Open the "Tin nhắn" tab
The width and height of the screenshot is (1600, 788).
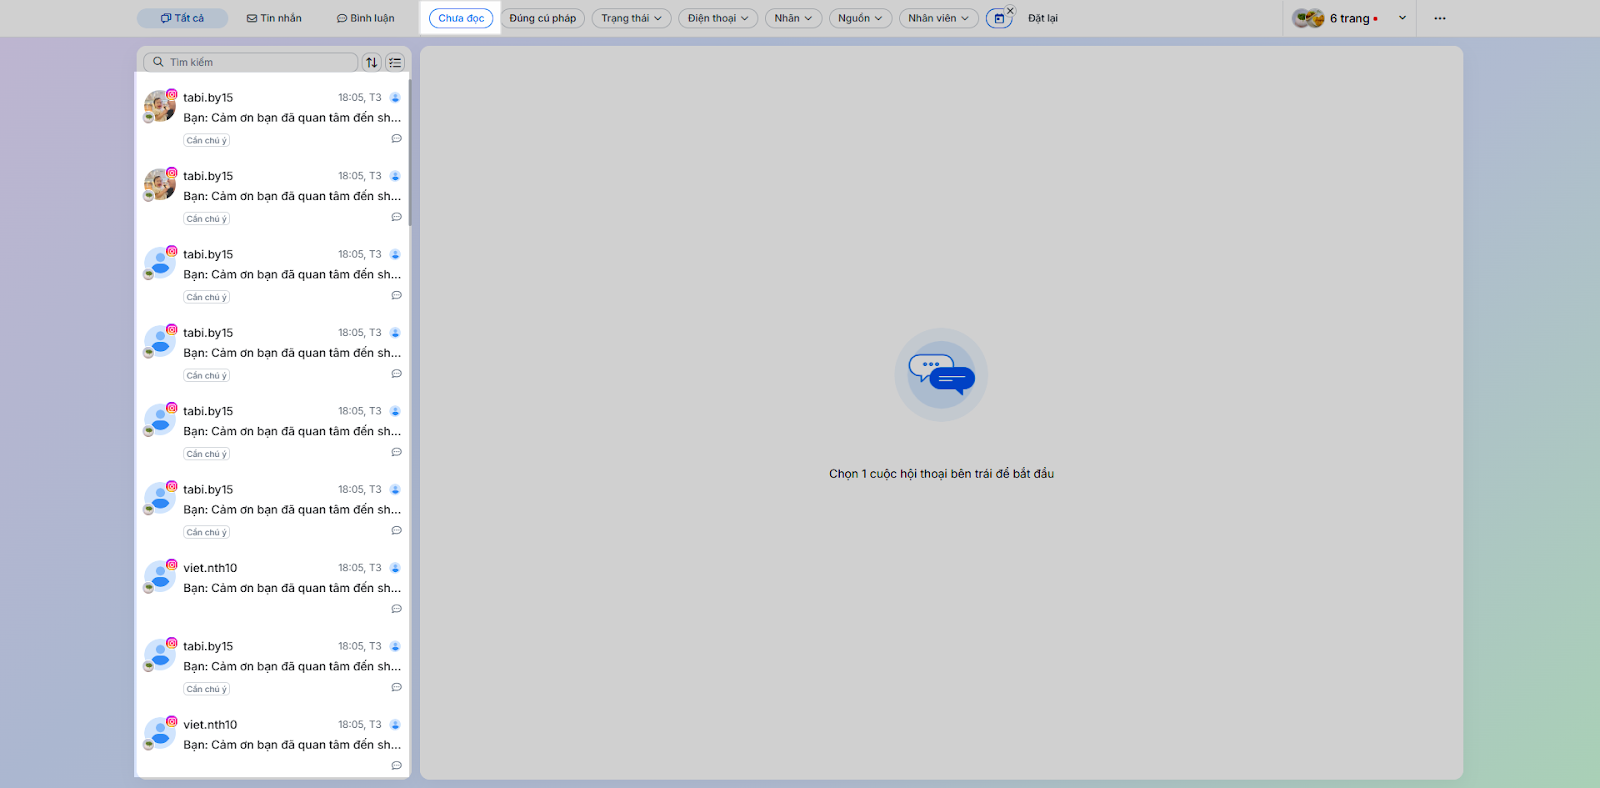point(274,18)
